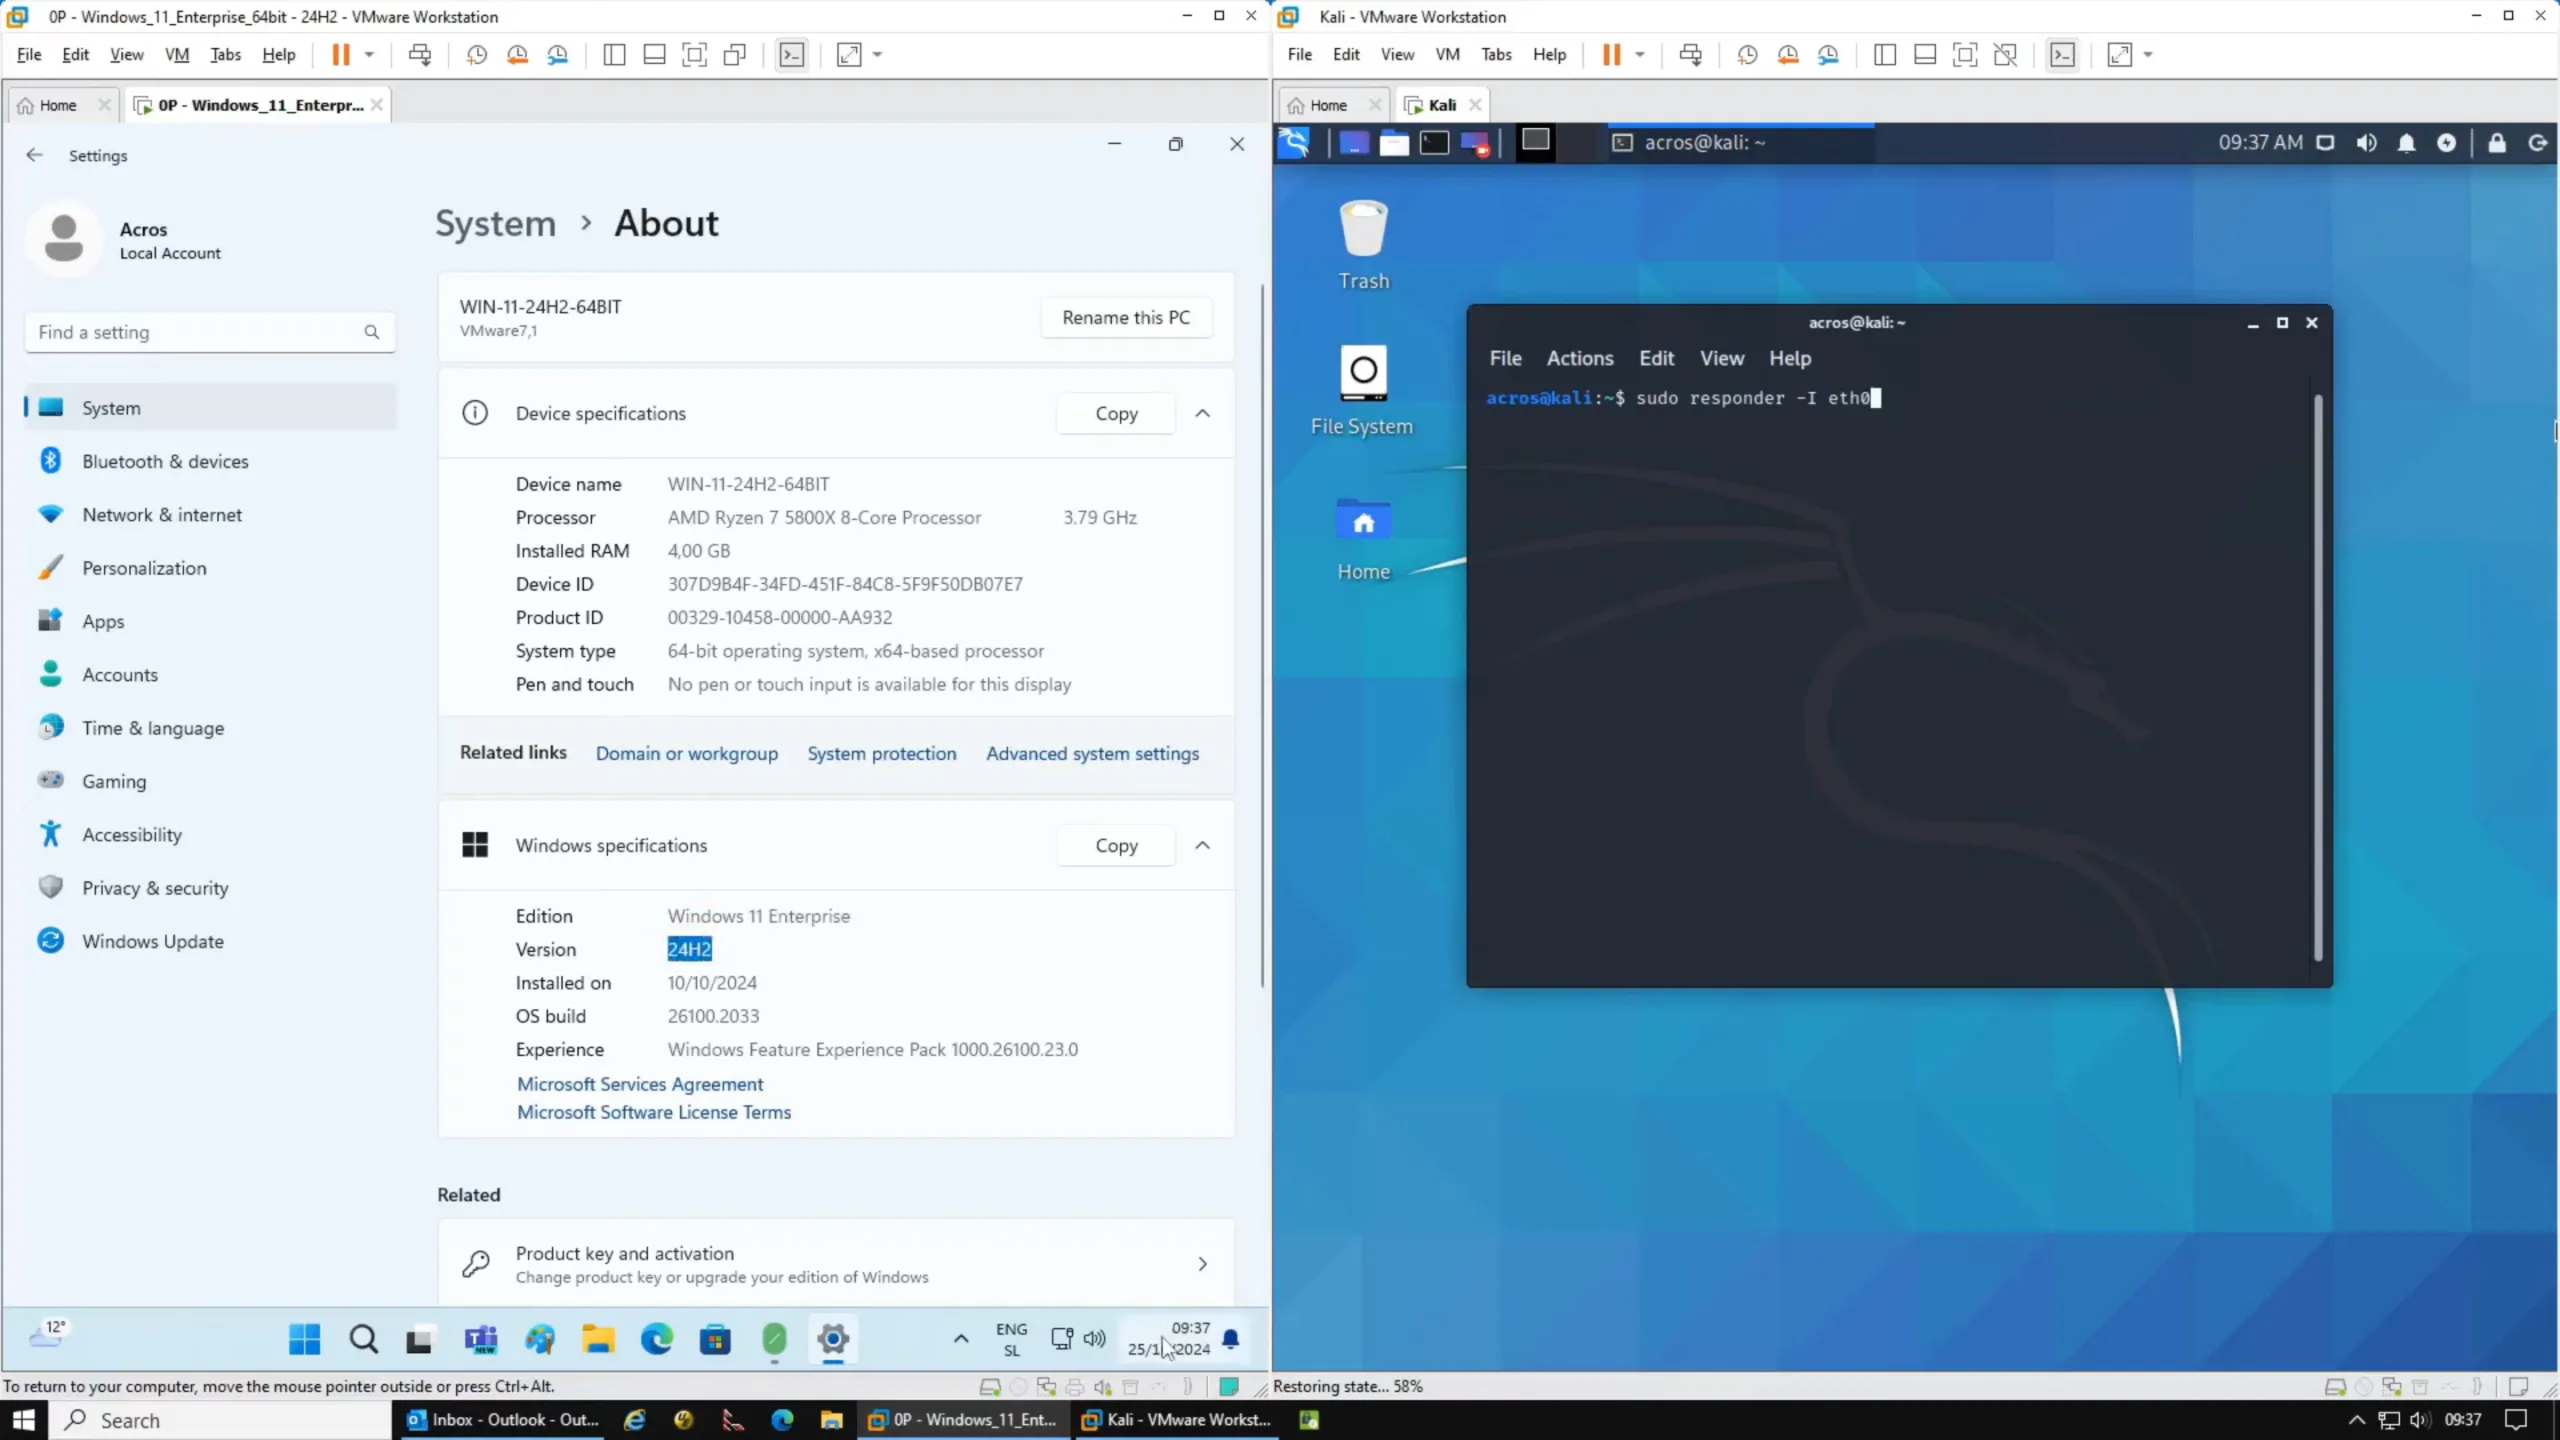
Task: Open Microsoft Software License Terms link
Action: pyautogui.click(x=654, y=1112)
